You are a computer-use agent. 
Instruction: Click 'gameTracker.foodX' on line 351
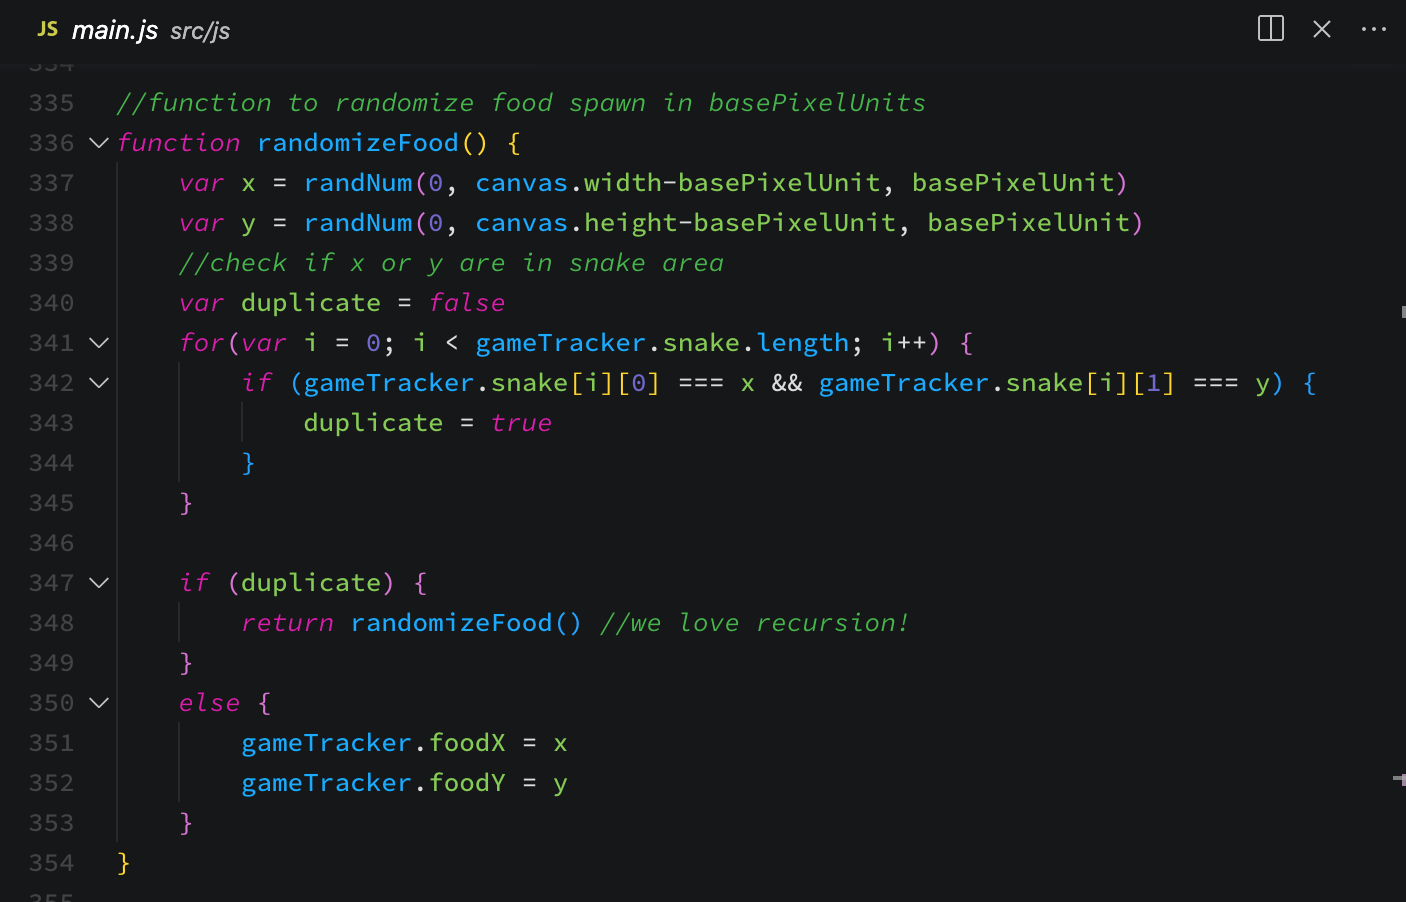tap(373, 743)
